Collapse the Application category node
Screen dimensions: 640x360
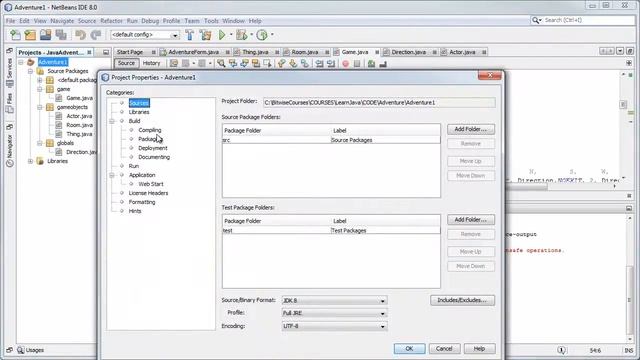[x=112, y=175]
